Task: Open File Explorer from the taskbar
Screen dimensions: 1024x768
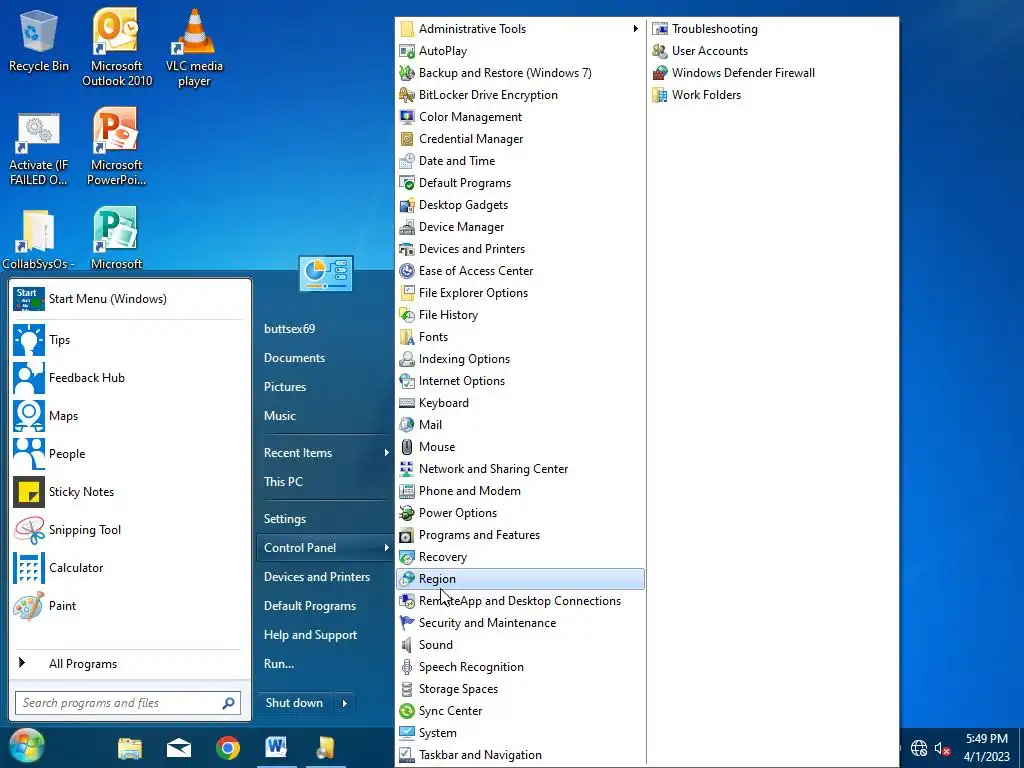Action: click(130, 748)
